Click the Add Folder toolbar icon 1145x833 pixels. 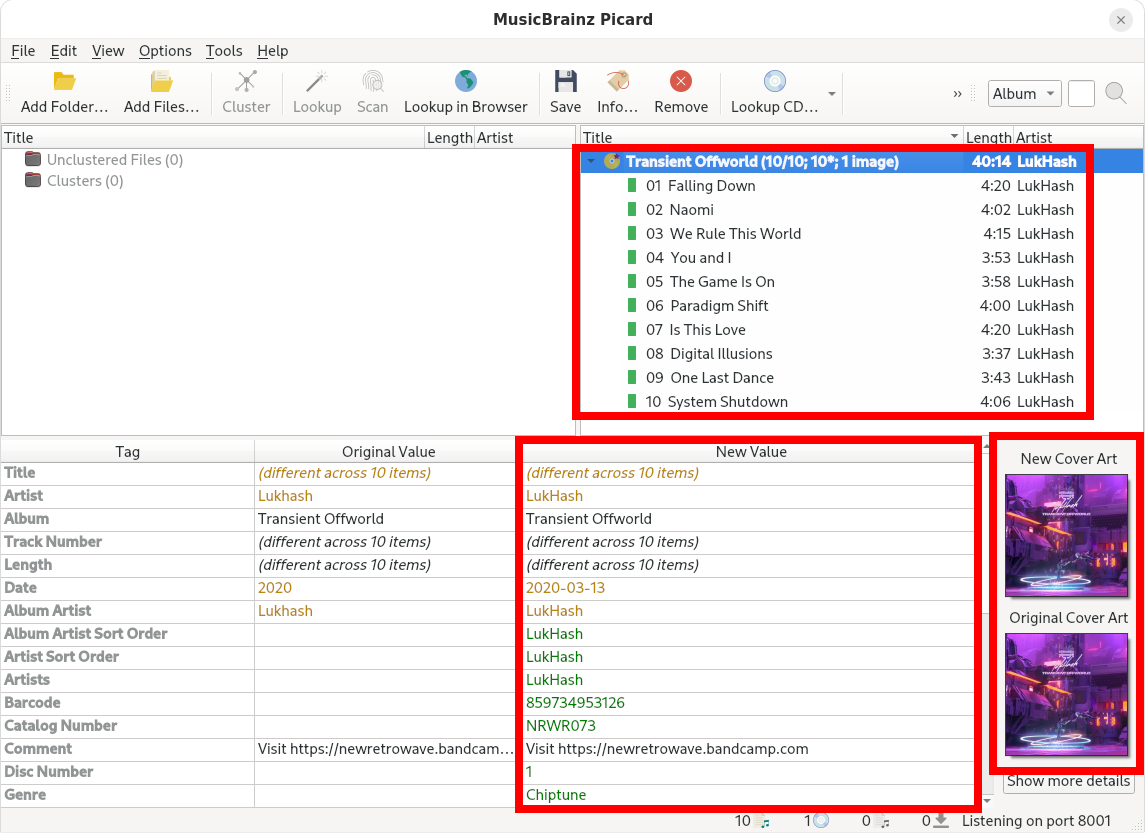pyautogui.click(x=64, y=82)
